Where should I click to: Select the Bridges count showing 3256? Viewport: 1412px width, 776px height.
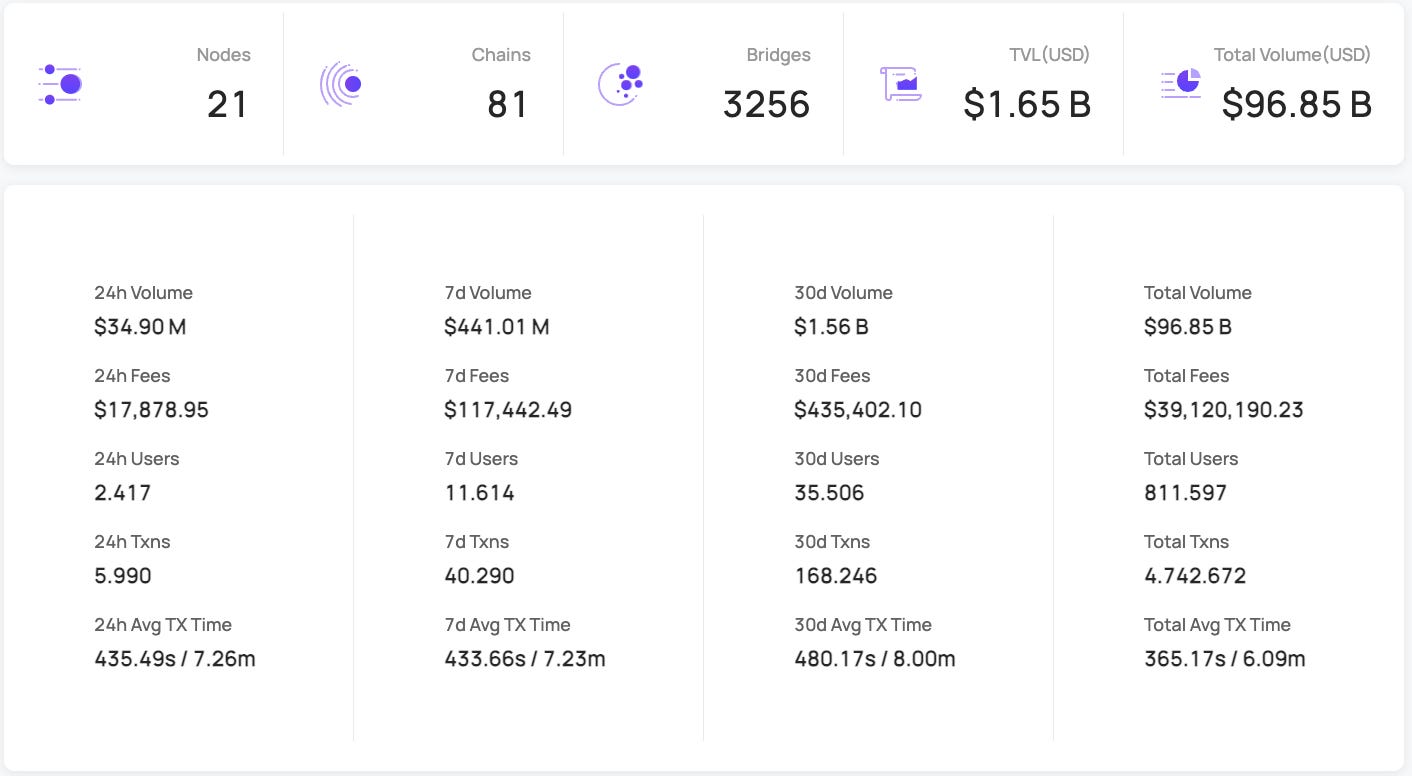point(766,104)
